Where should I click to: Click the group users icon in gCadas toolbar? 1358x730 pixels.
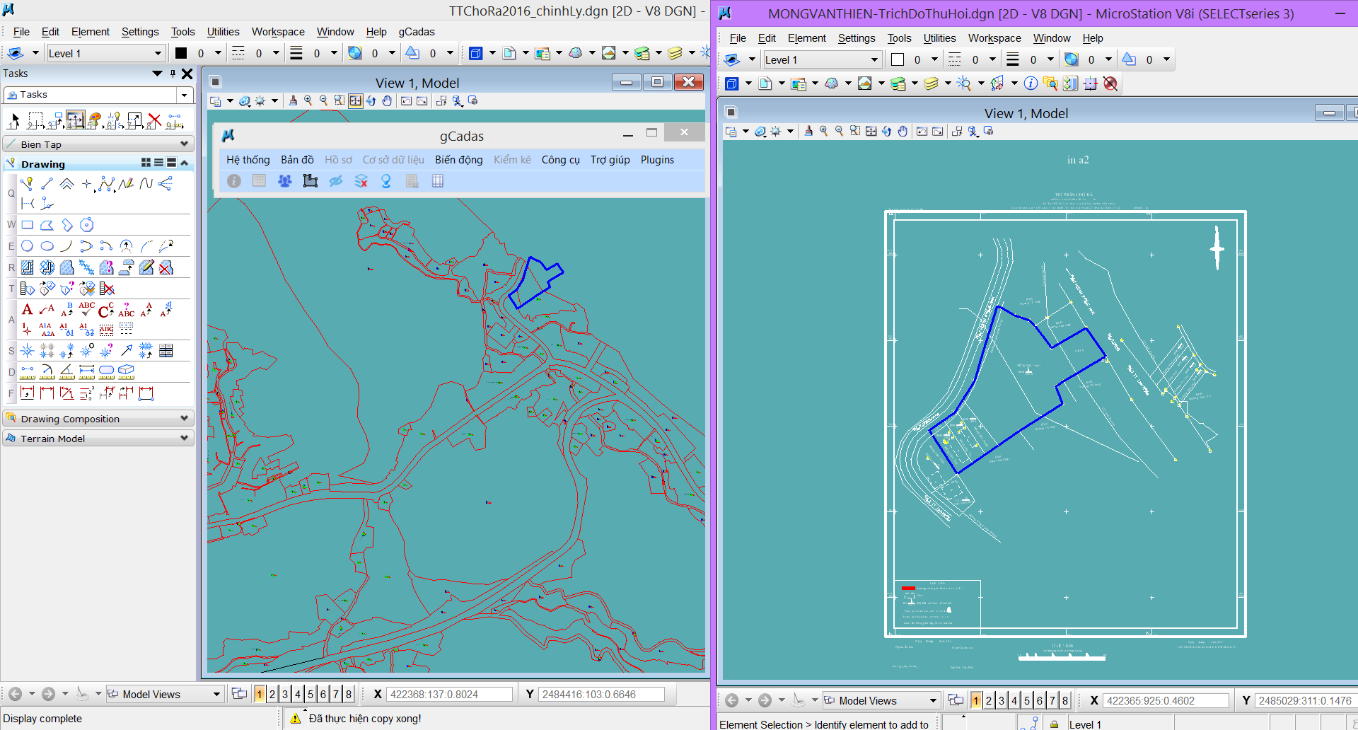(x=285, y=181)
